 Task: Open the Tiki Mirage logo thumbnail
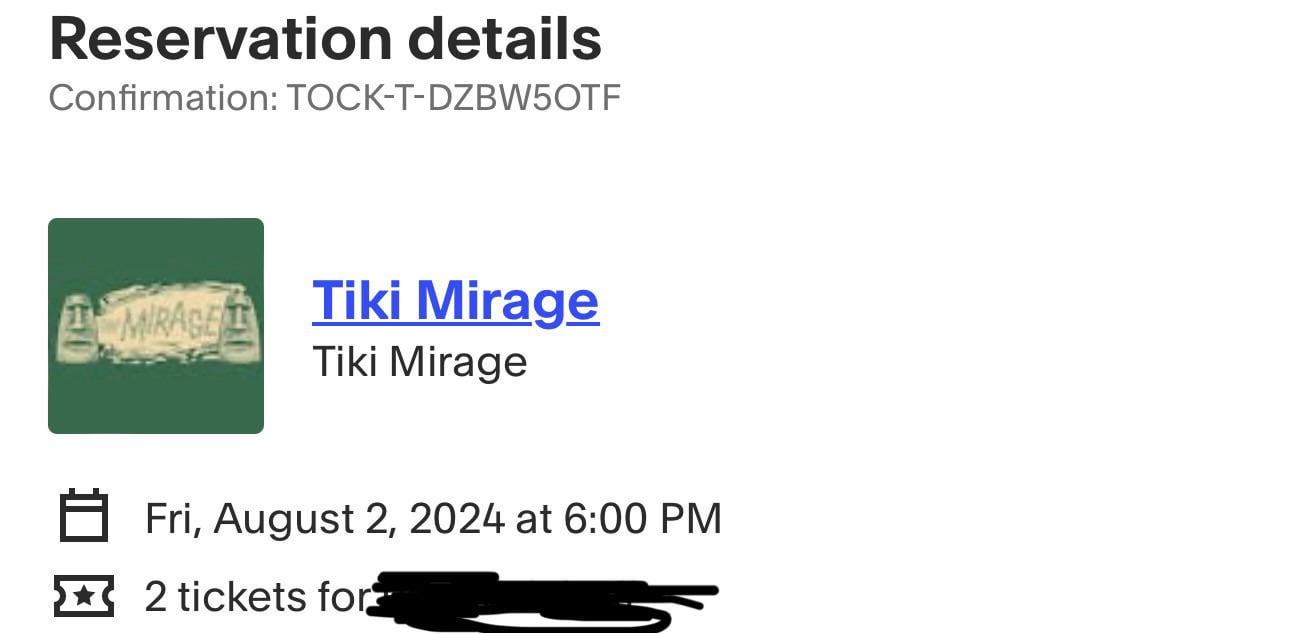[156, 326]
